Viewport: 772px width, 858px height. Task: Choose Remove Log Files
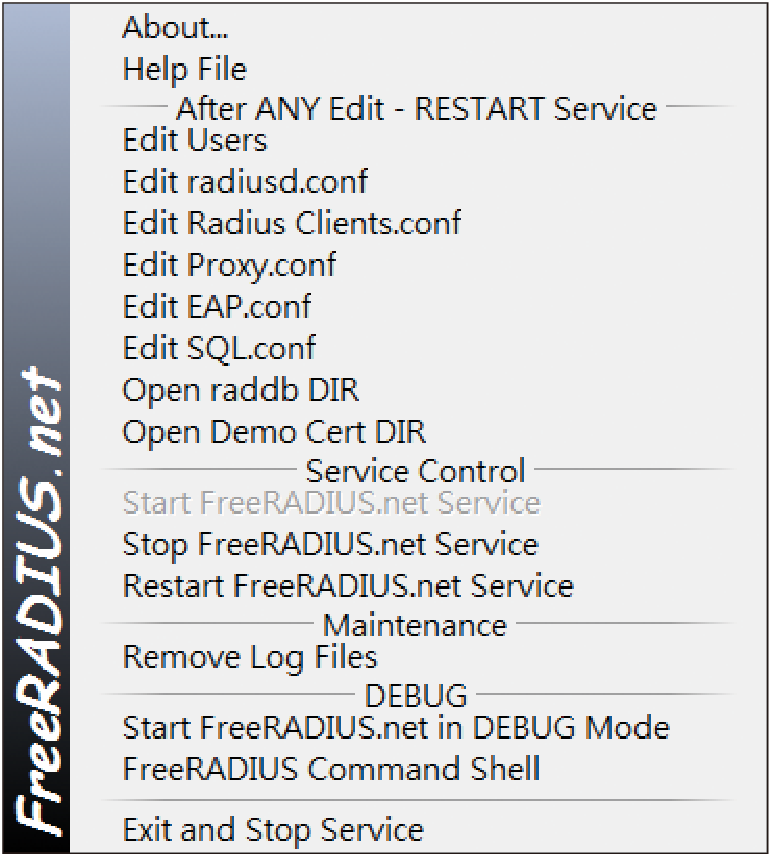[x=419, y=657]
